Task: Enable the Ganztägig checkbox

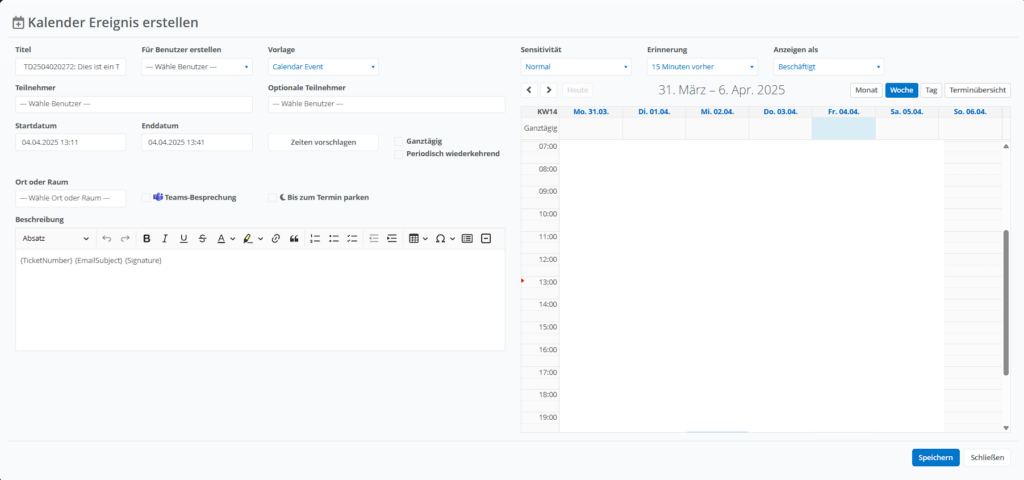Action: (x=399, y=141)
